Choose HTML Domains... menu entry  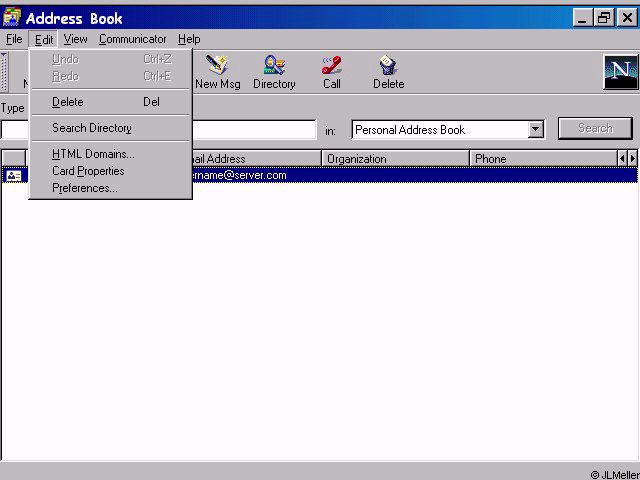coord(110,154)
